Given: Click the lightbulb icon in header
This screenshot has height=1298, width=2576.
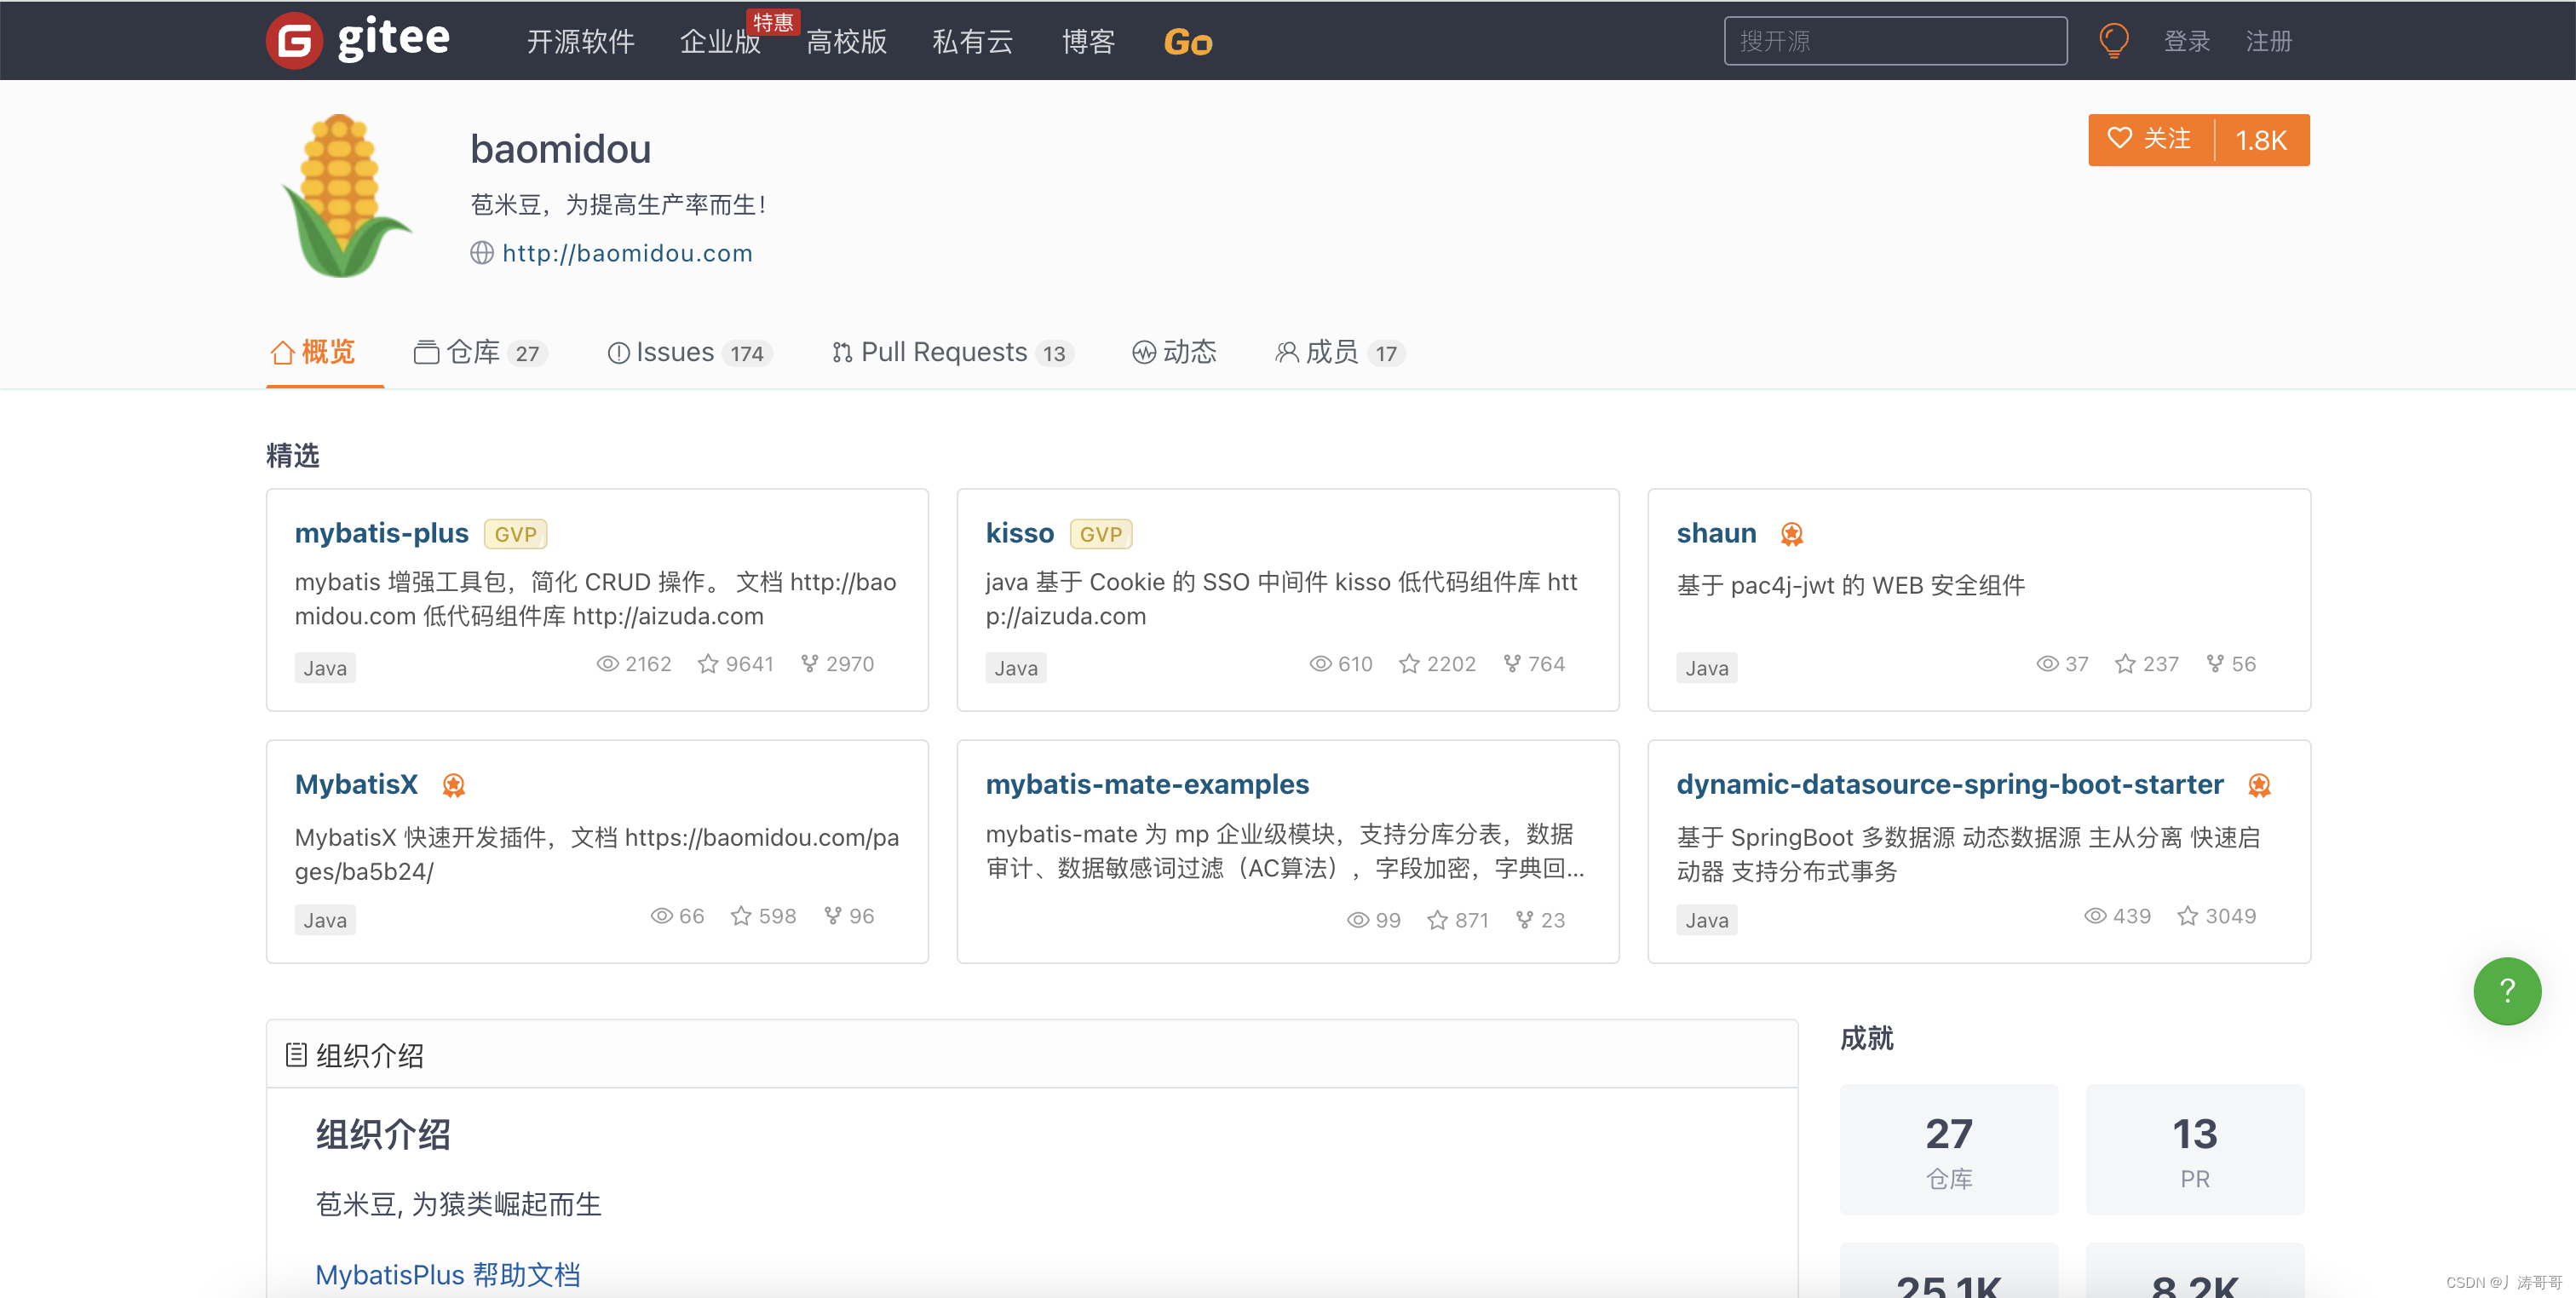Looking at the screenshot, I should 2113,41.
